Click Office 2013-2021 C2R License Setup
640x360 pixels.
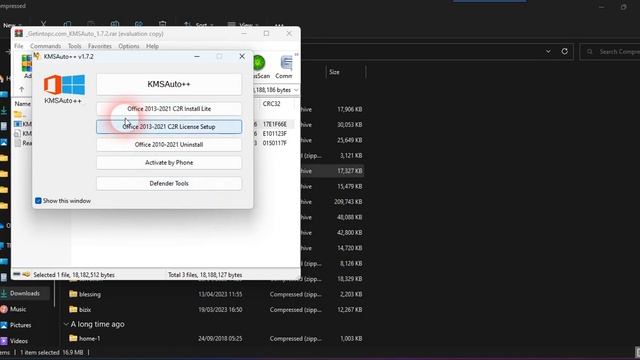169,127
